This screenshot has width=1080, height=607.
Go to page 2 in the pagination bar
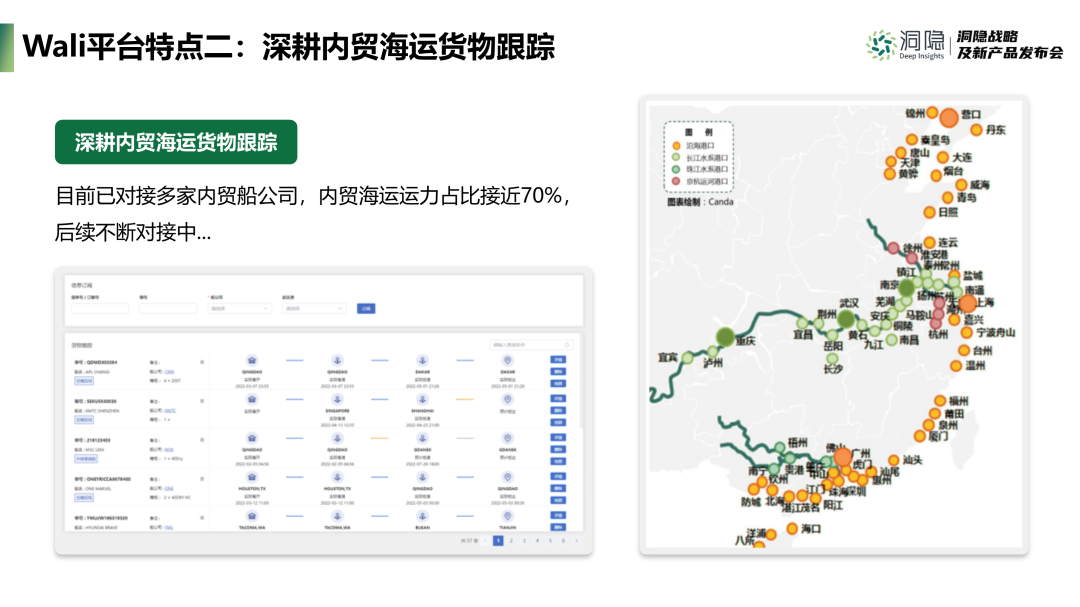pos(511,540)
